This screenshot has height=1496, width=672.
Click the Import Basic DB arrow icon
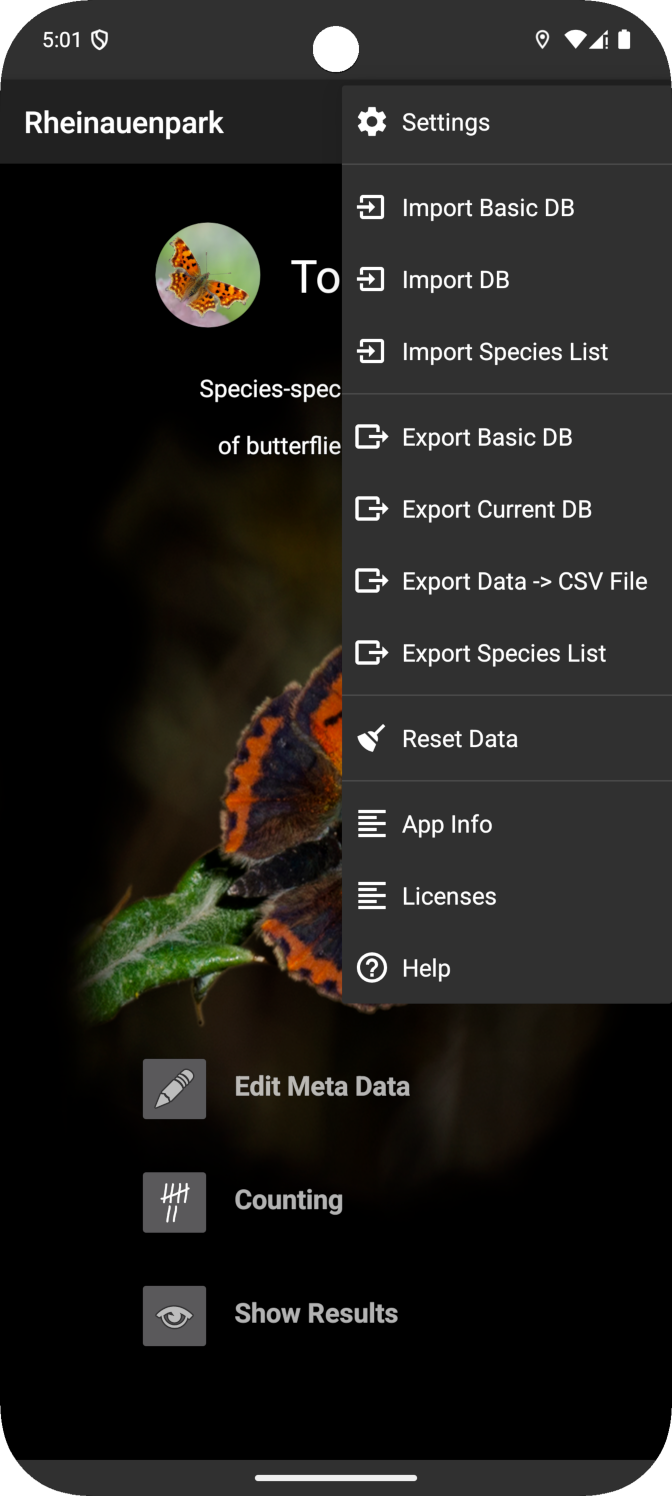click(371, 208)
